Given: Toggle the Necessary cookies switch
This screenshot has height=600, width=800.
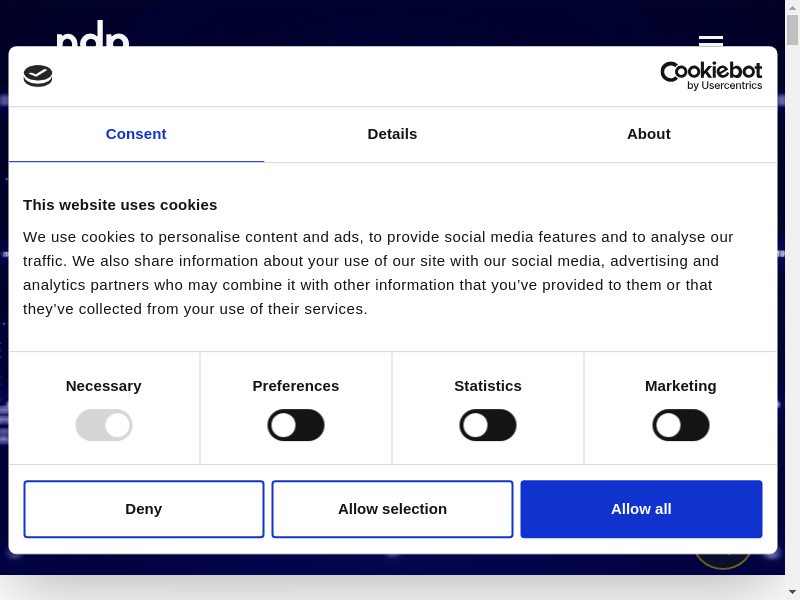Looking at the screenshot, I should [x=104, y=425].
